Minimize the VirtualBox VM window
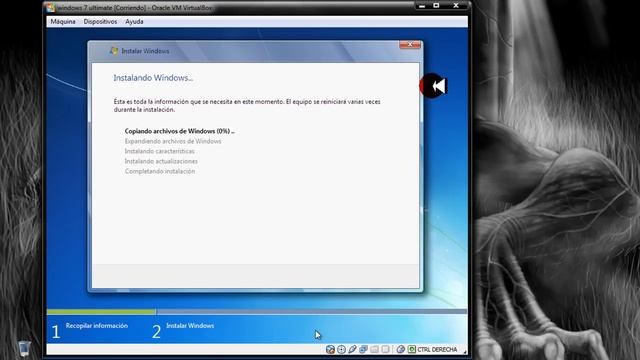This screenshot has width=640, height=360. tap(422, 6)
